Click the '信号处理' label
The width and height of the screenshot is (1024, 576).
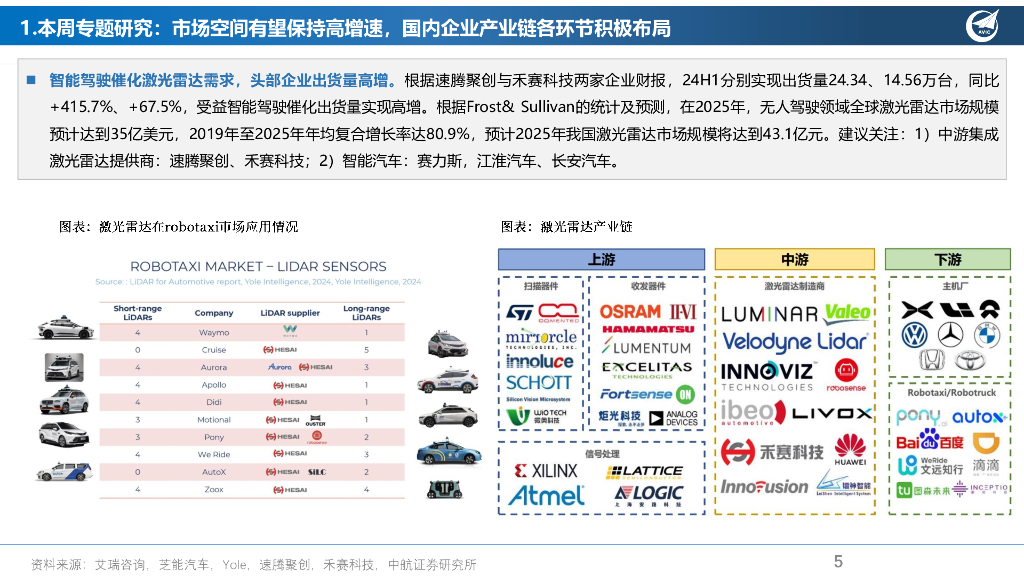pyautogui.click(x=602, y=453)
